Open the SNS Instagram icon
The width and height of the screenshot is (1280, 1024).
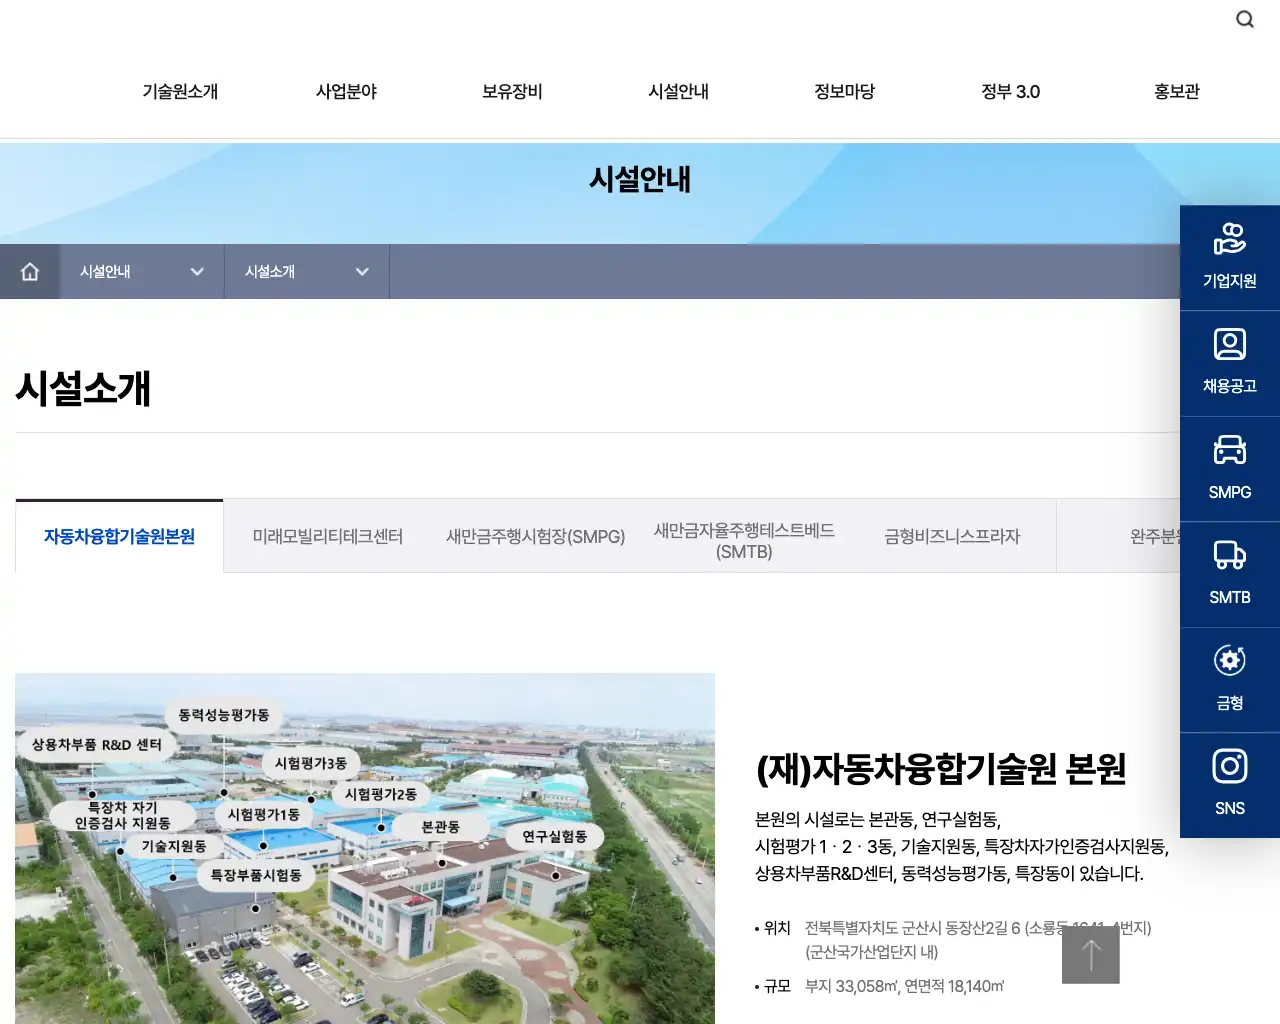point(1229,785)
